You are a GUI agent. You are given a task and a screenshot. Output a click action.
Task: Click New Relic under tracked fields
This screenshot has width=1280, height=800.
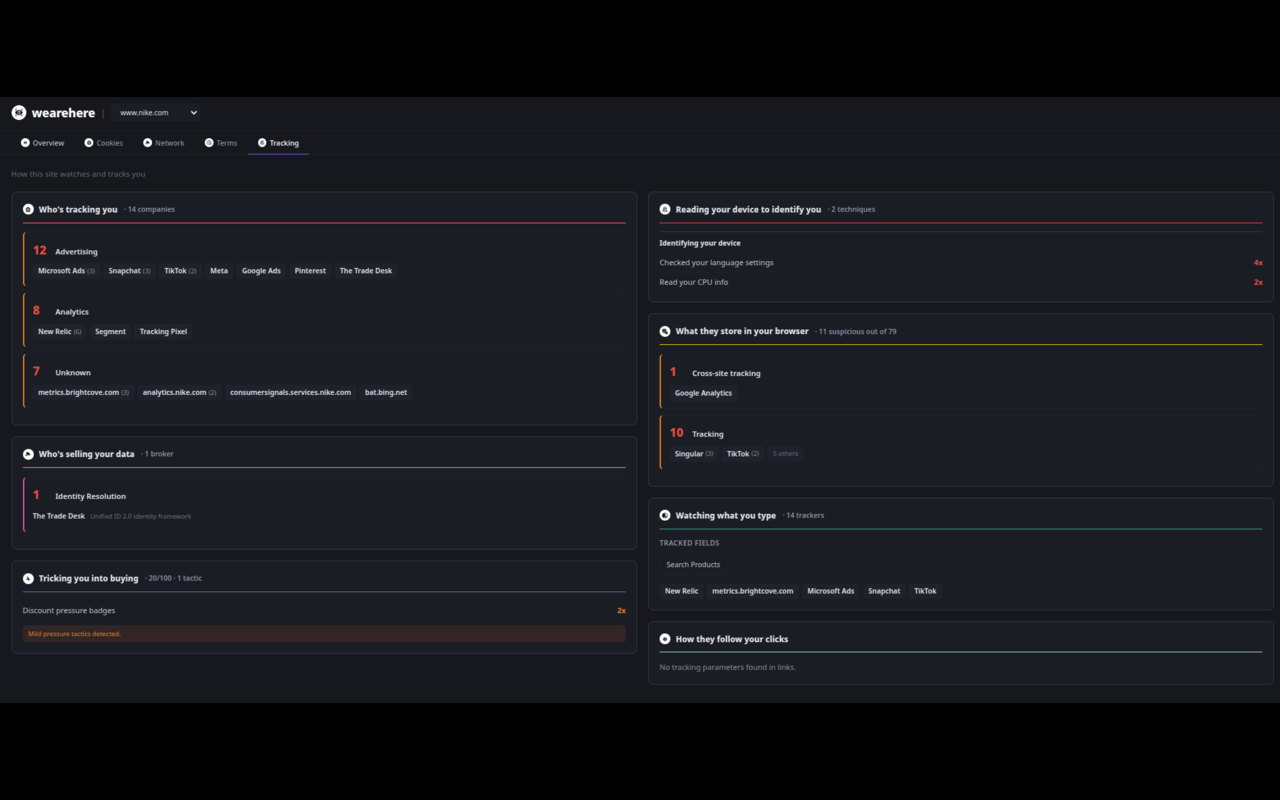click(x=682, y=591)
